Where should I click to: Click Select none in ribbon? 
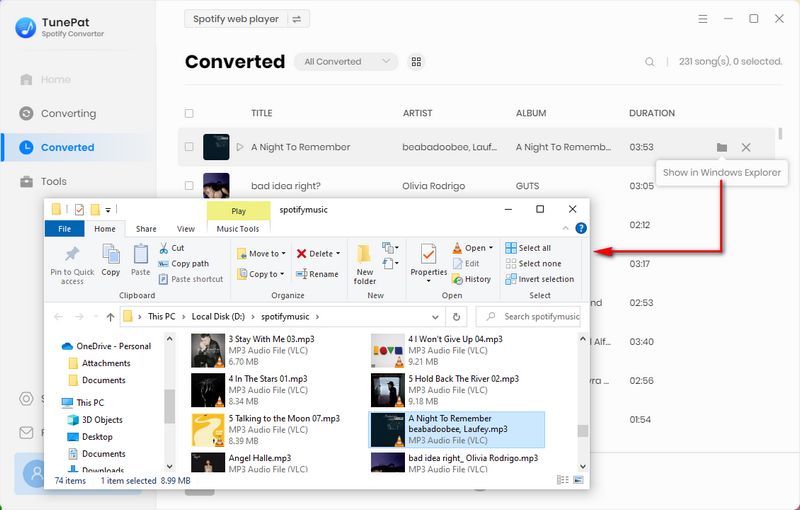(533, 264)
